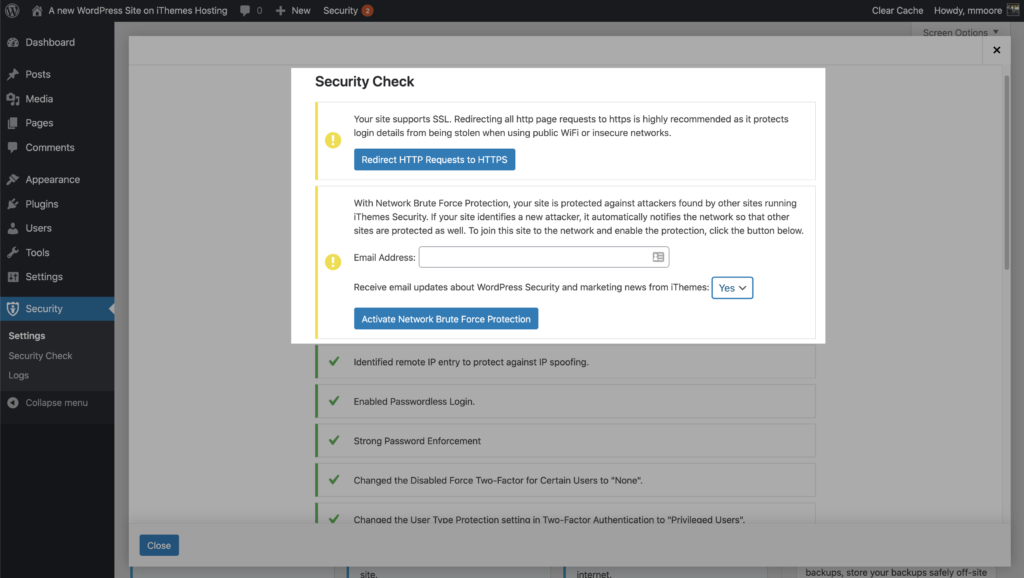The width and height of the screenshot is (1024, 578).
Task: Open Appearance in the admin menu
Action: tap(57, 180)
